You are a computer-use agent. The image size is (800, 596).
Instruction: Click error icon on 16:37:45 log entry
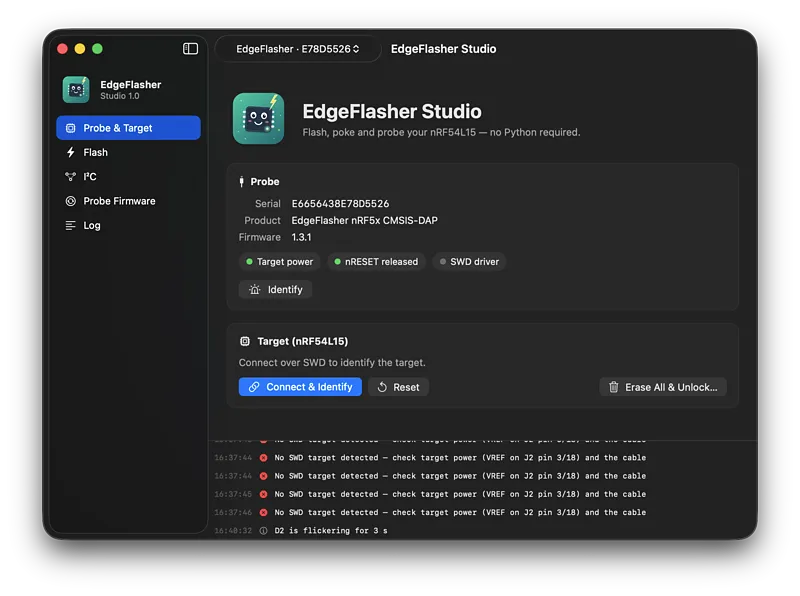(263, 494)
